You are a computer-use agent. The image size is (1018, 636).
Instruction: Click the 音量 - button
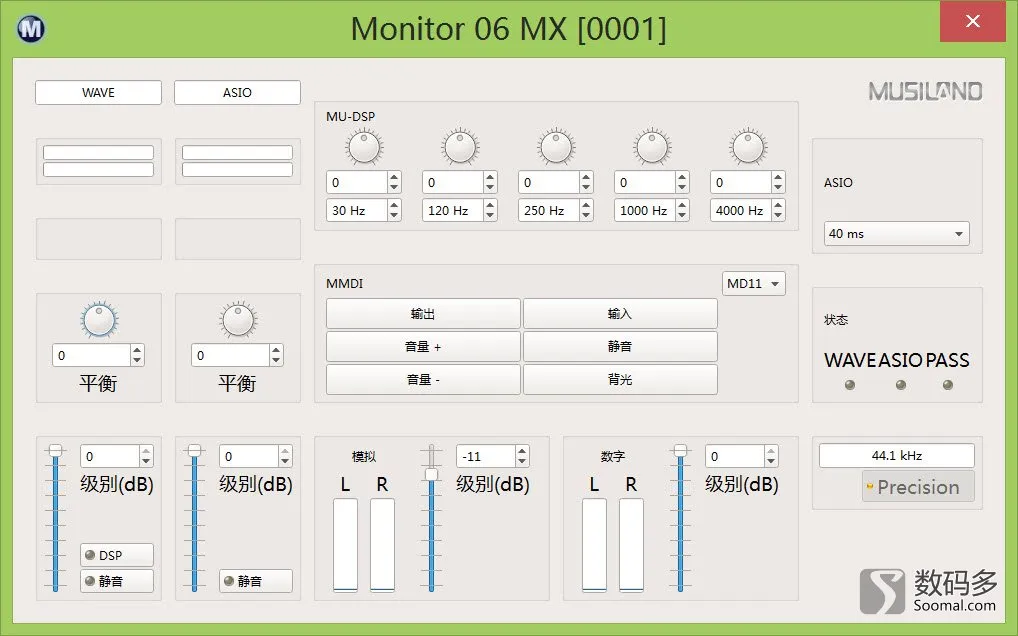(423, 380)
